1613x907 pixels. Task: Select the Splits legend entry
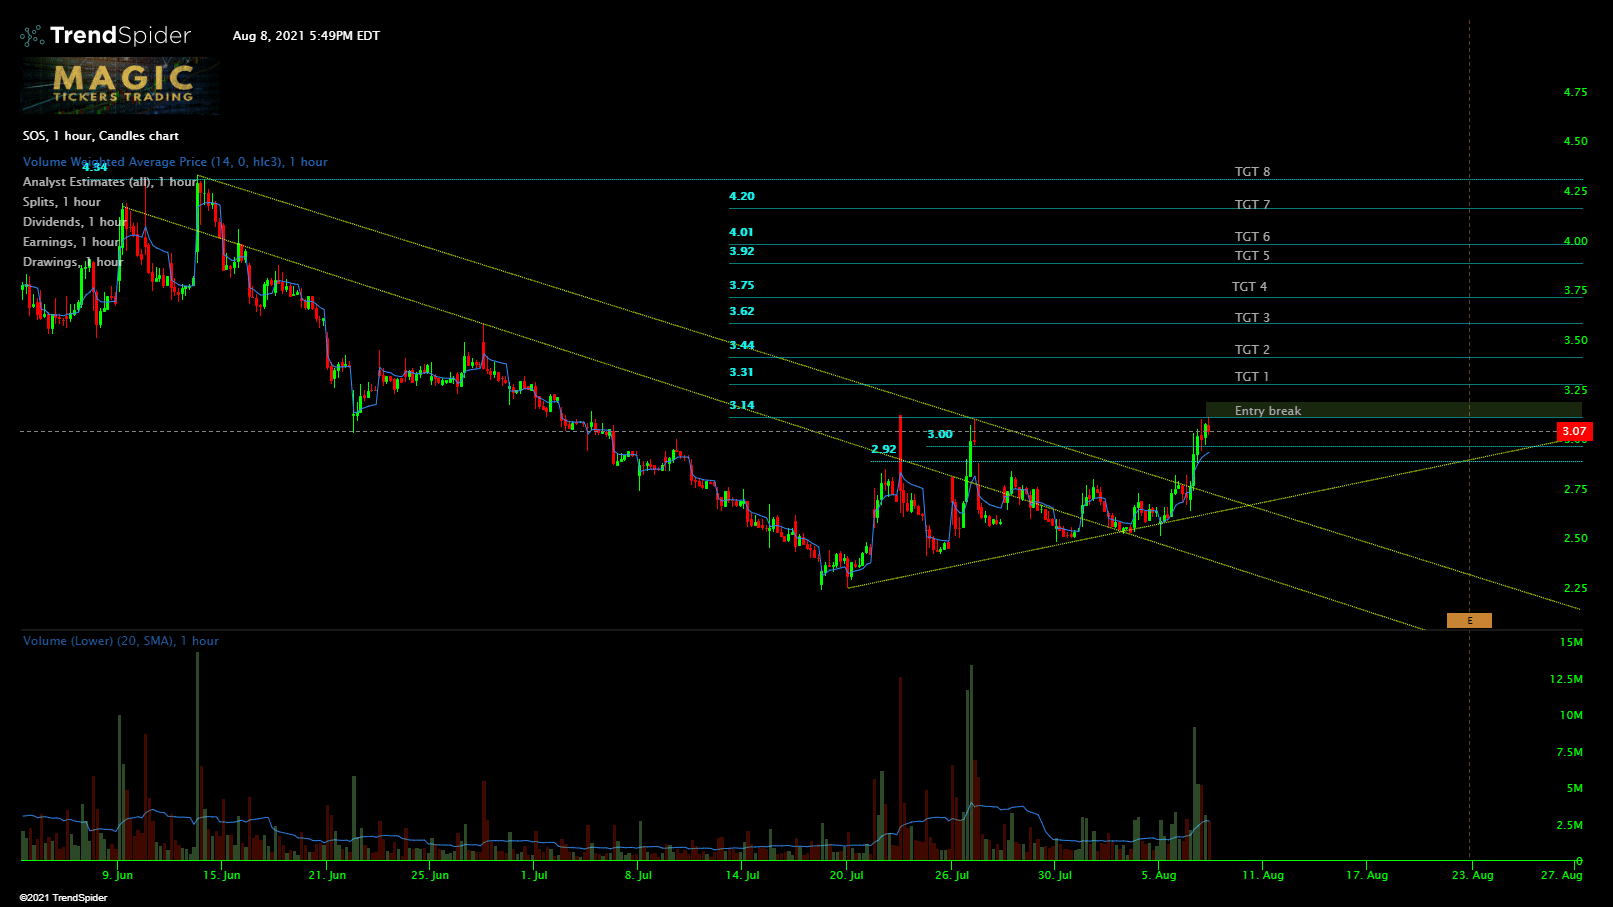tap(62, 202)
